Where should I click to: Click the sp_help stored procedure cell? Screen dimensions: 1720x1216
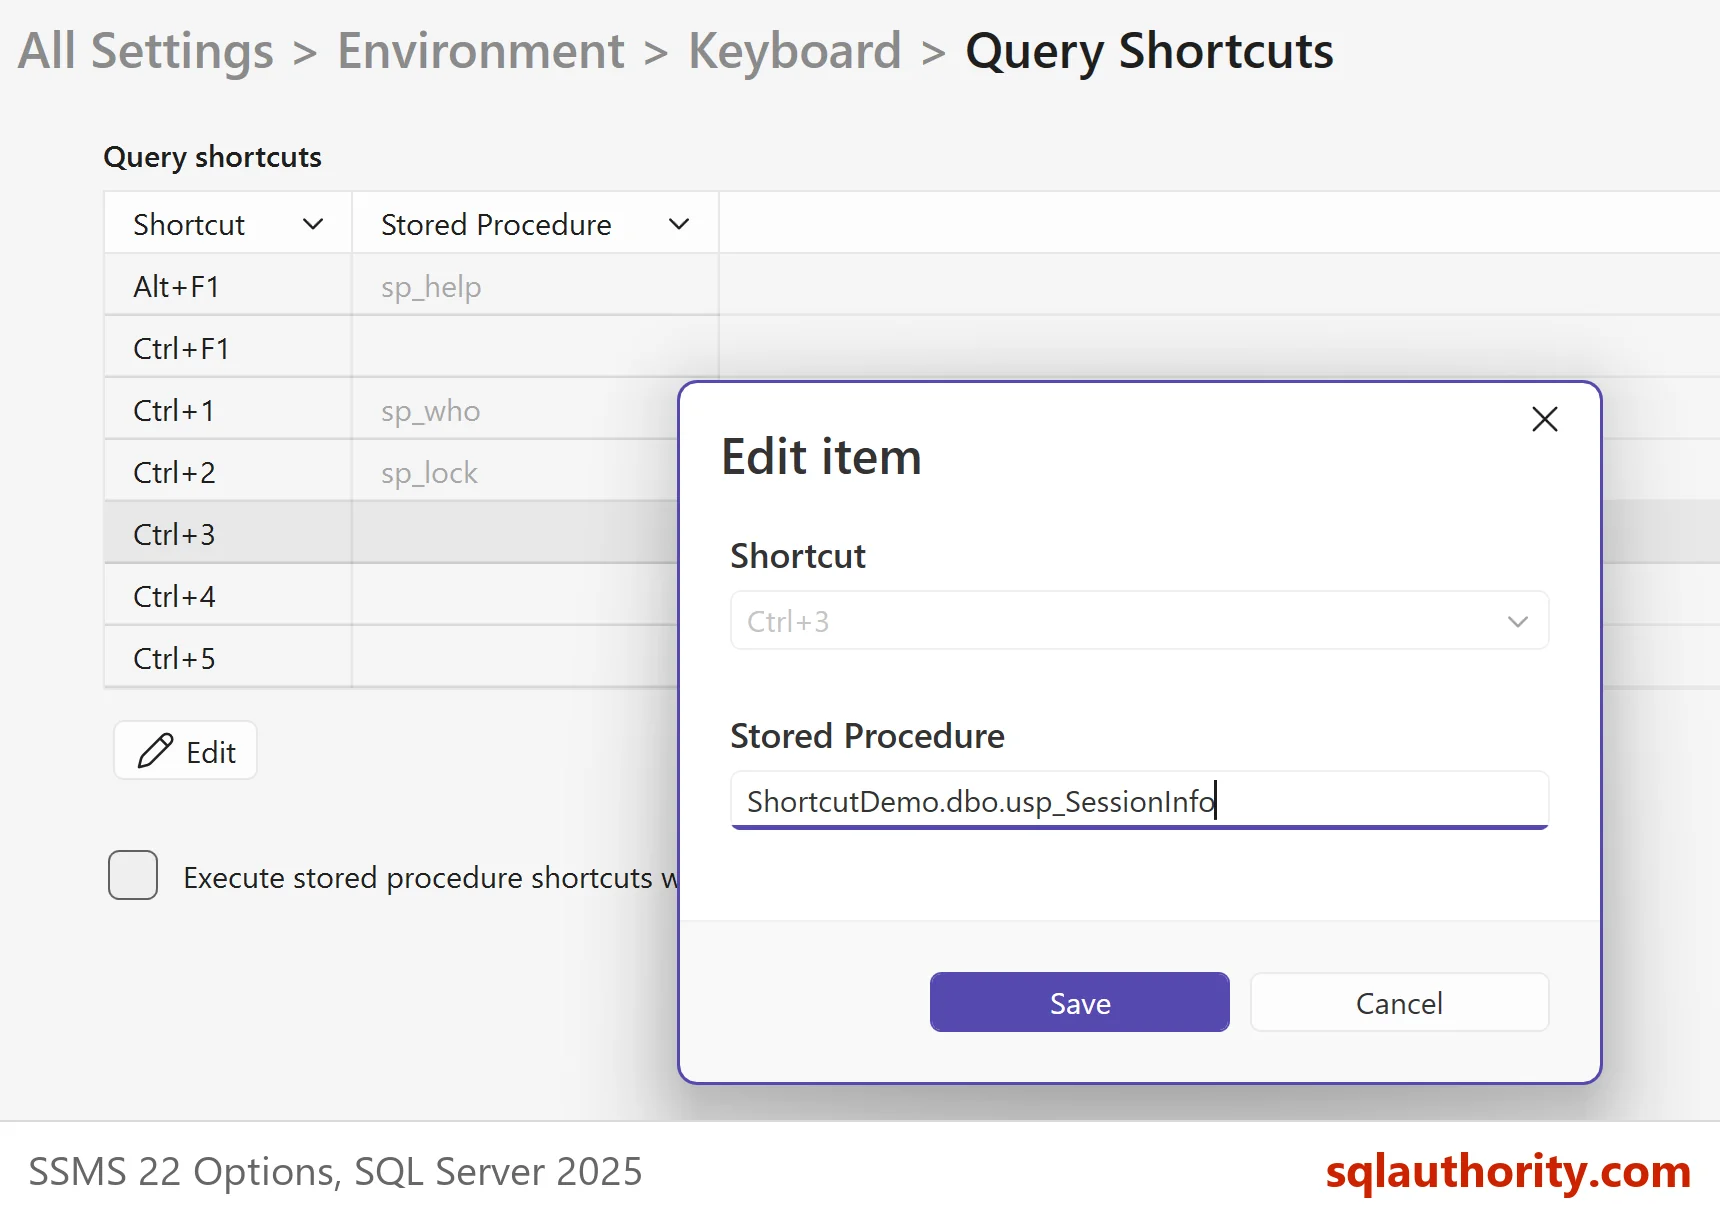pyautogui.click(x=535, y=286)
